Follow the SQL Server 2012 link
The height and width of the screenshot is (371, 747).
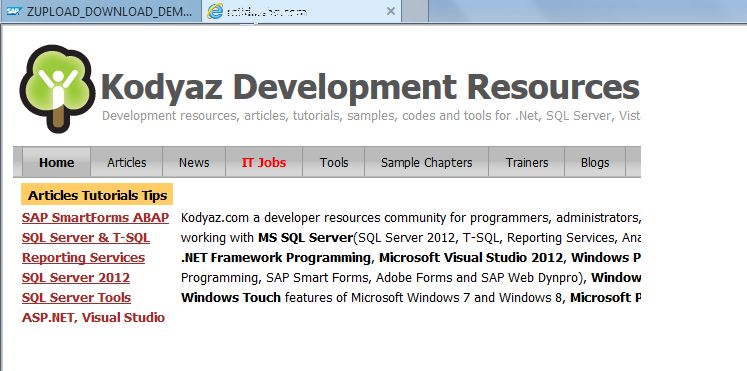tap(76, 277)
